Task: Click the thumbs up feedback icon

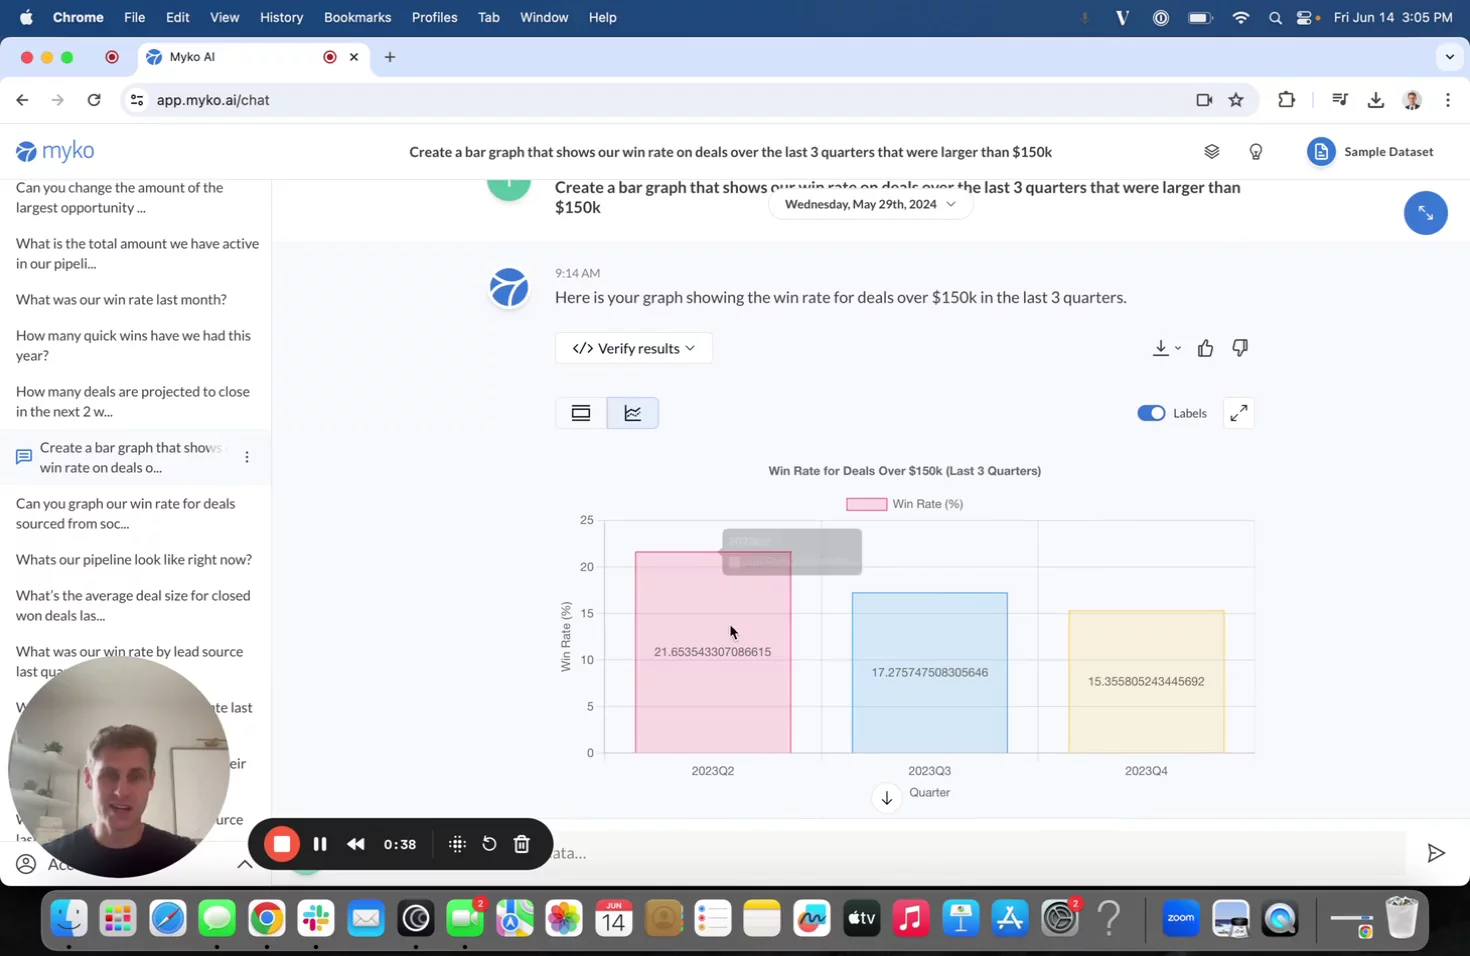Action: point(1205,348)
